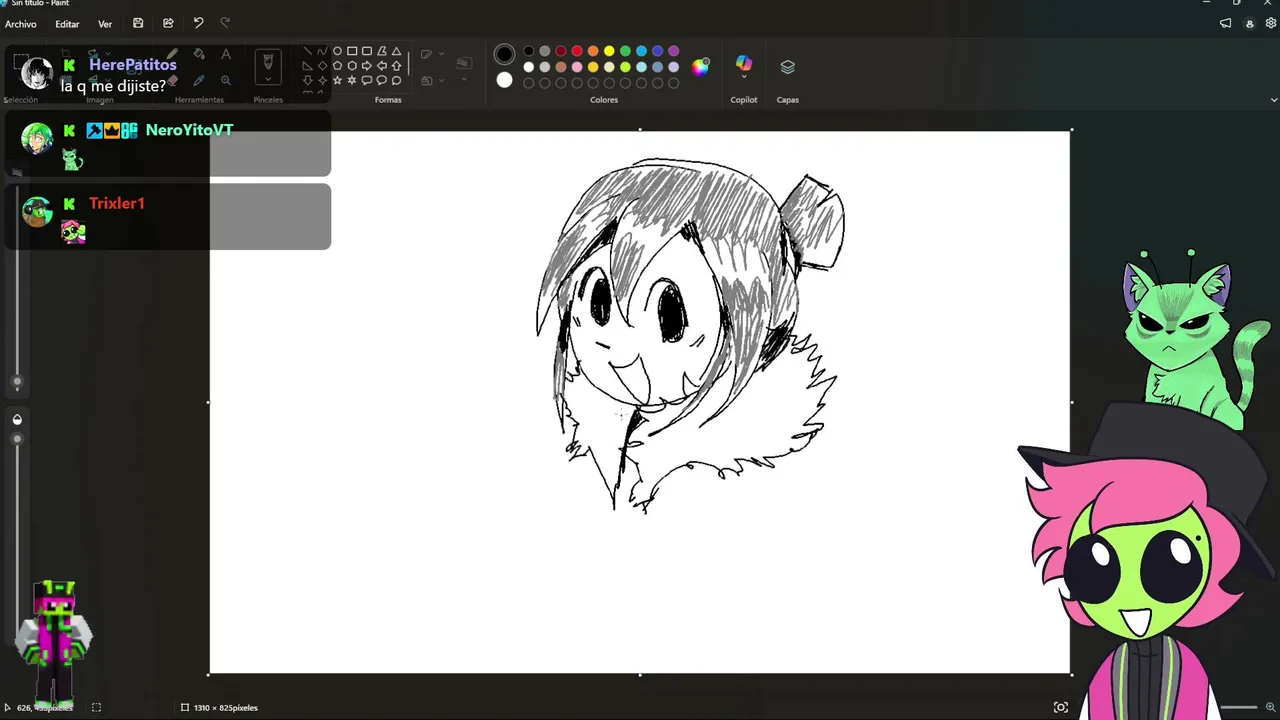This screenshot has height=720, width=1280.
Task: Select the Rounded rectangle shape
Action: (367, 51)
